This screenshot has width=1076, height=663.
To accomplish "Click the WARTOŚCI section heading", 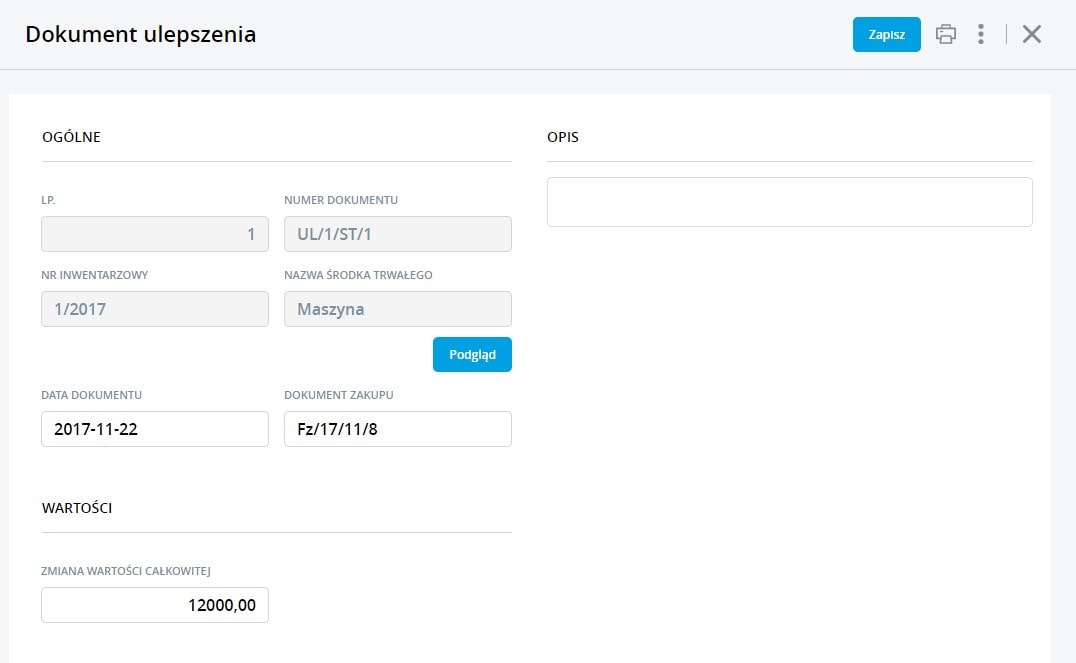I will [x=77, y=508].
